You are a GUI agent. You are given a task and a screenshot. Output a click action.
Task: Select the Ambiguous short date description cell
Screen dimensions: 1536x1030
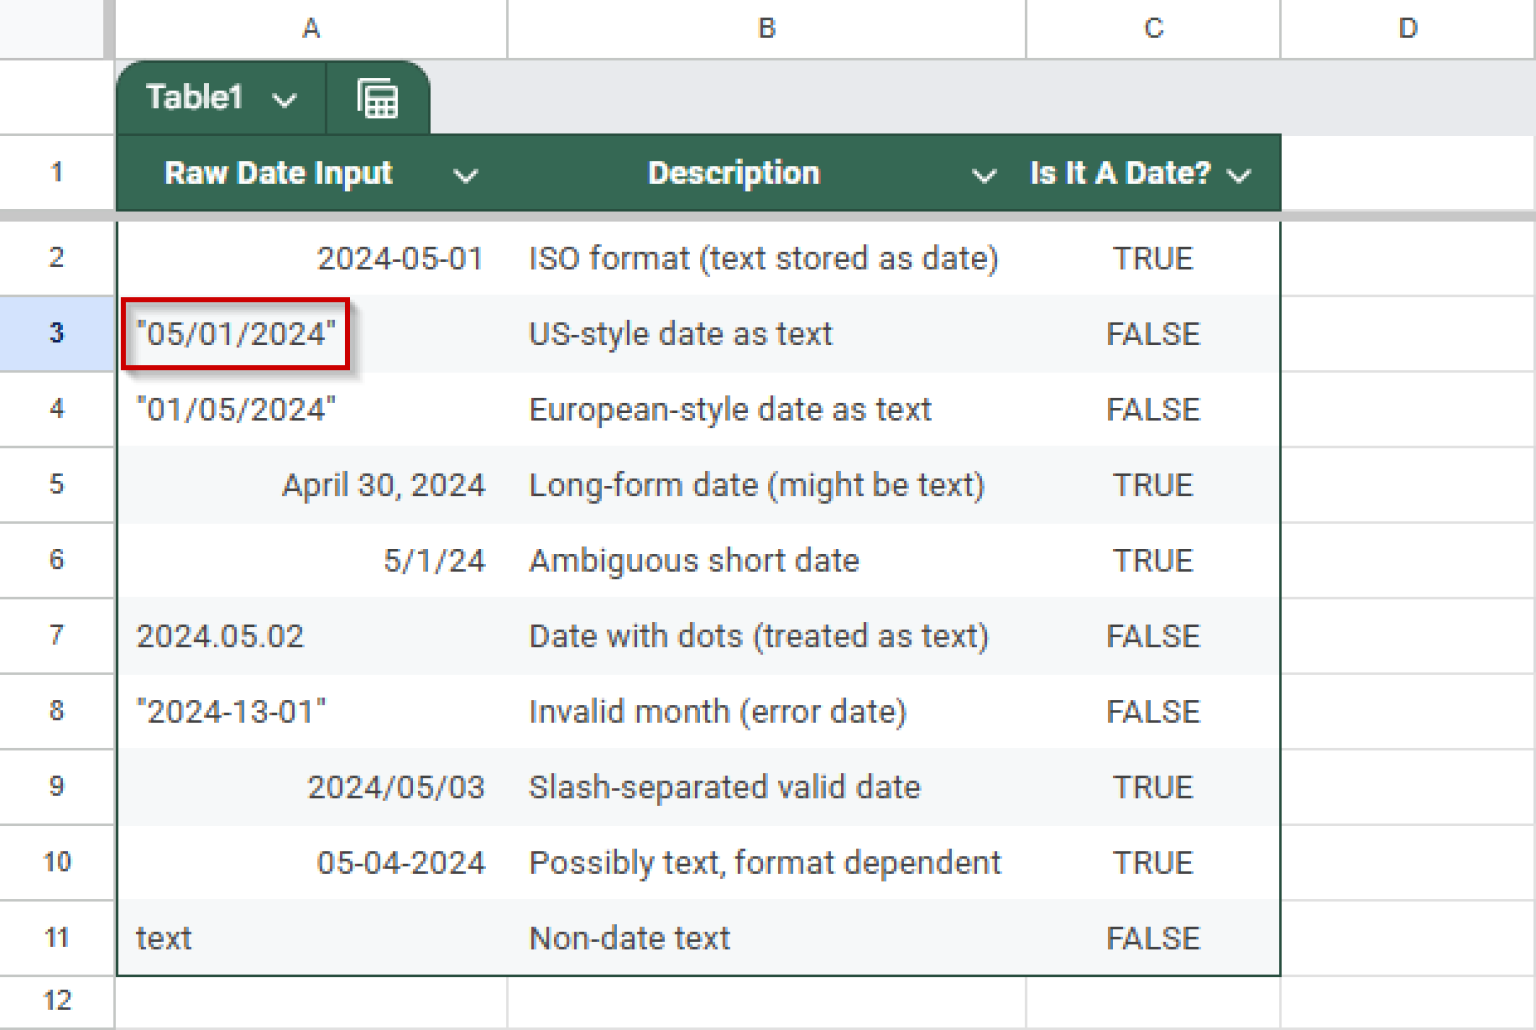point(694,560)
